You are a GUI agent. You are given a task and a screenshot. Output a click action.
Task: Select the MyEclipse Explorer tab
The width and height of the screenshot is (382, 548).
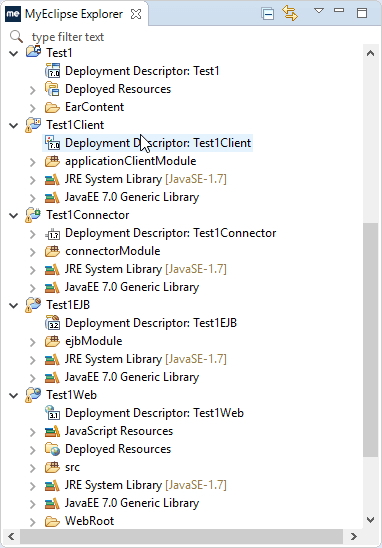click(x=74, y=14)
